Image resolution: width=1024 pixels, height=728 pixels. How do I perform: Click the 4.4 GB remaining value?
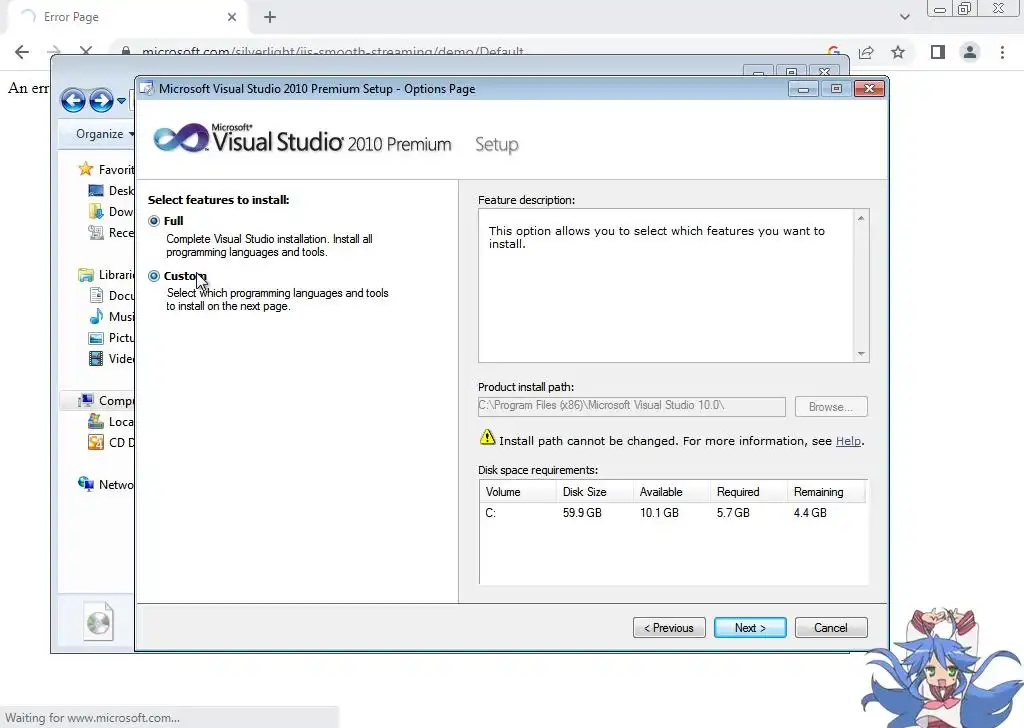(x=810, y=513)
